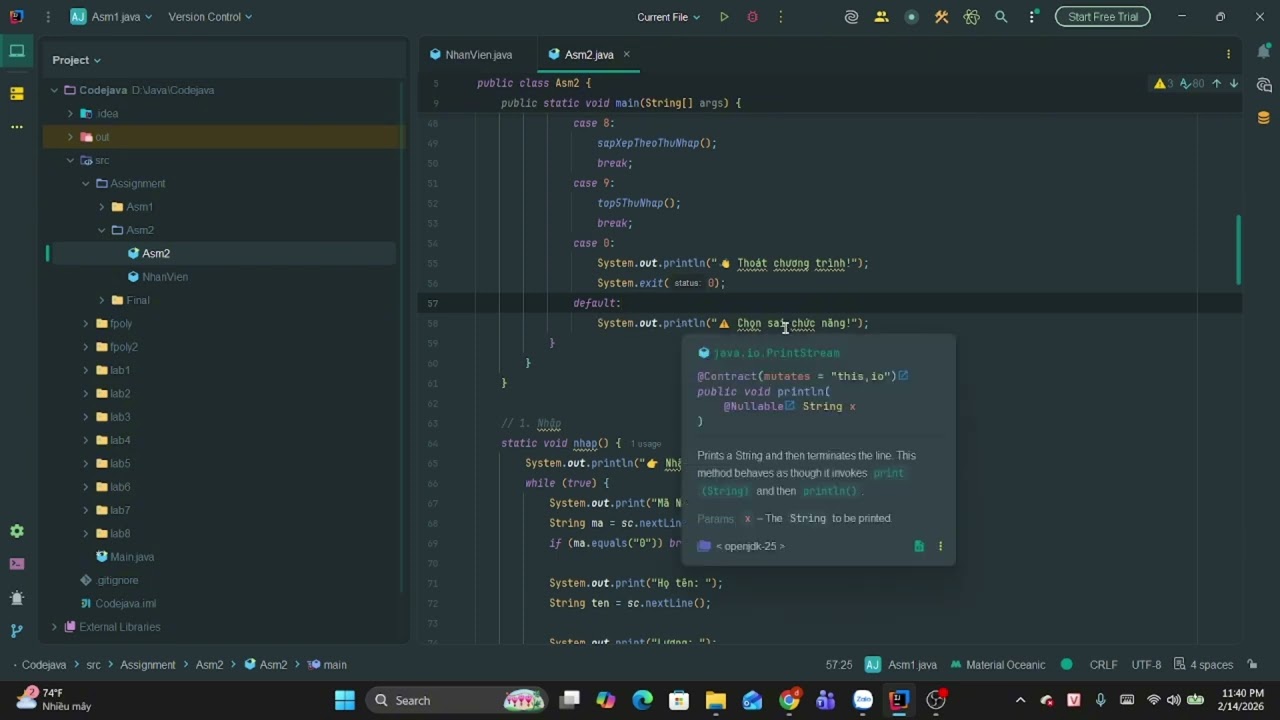Expand the .idea folder

70,114
